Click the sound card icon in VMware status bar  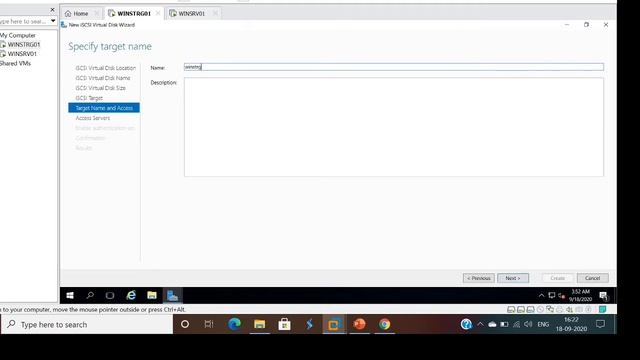click(569, 309)
